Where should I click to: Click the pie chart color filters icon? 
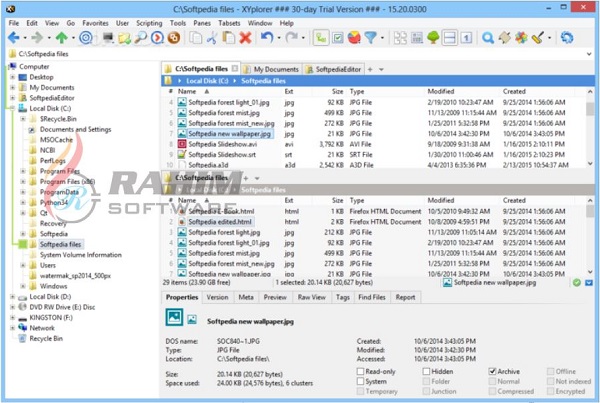(354, 38)
